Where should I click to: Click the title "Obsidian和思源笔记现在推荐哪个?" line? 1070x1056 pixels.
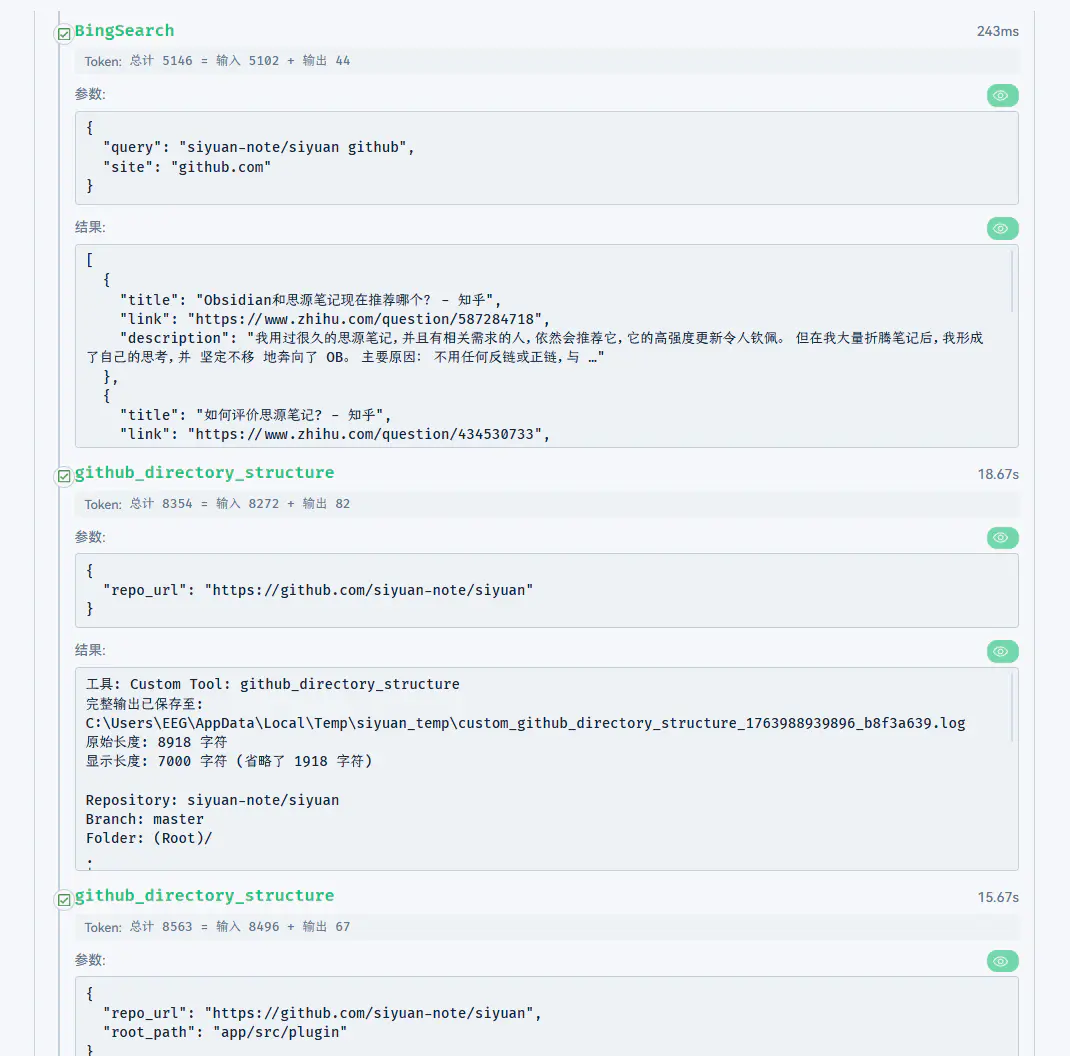tap(310, 300)
